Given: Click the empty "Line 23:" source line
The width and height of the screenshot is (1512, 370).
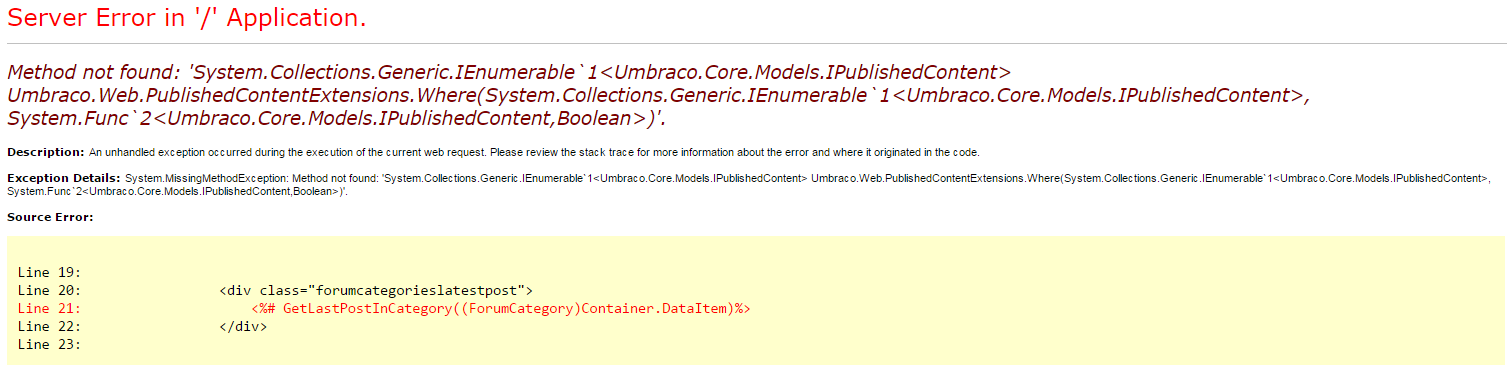Looking at the screenshot, I should coord(49,344).
